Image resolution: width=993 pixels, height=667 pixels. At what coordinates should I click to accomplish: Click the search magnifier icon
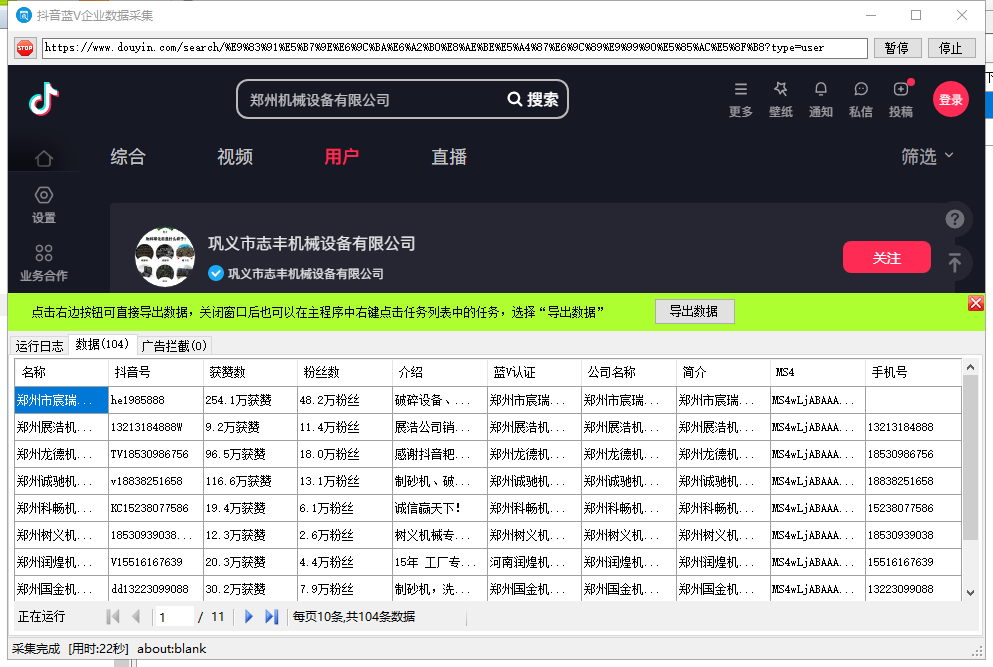point(515,99)
